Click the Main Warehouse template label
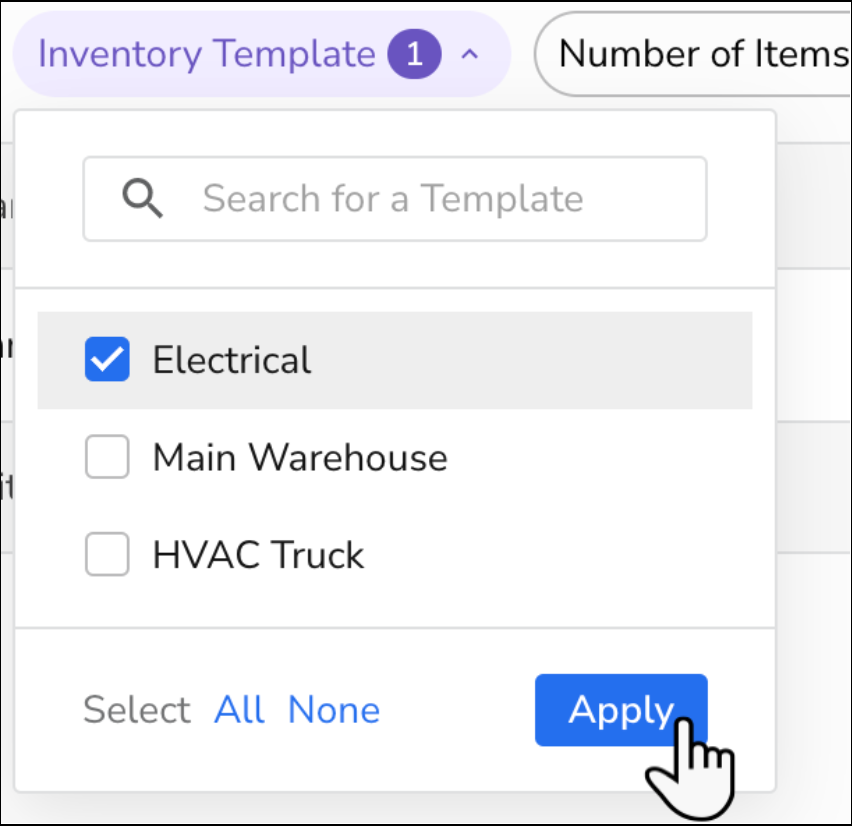The height and width of the screenshot is (826, 852). coord(299,457)
